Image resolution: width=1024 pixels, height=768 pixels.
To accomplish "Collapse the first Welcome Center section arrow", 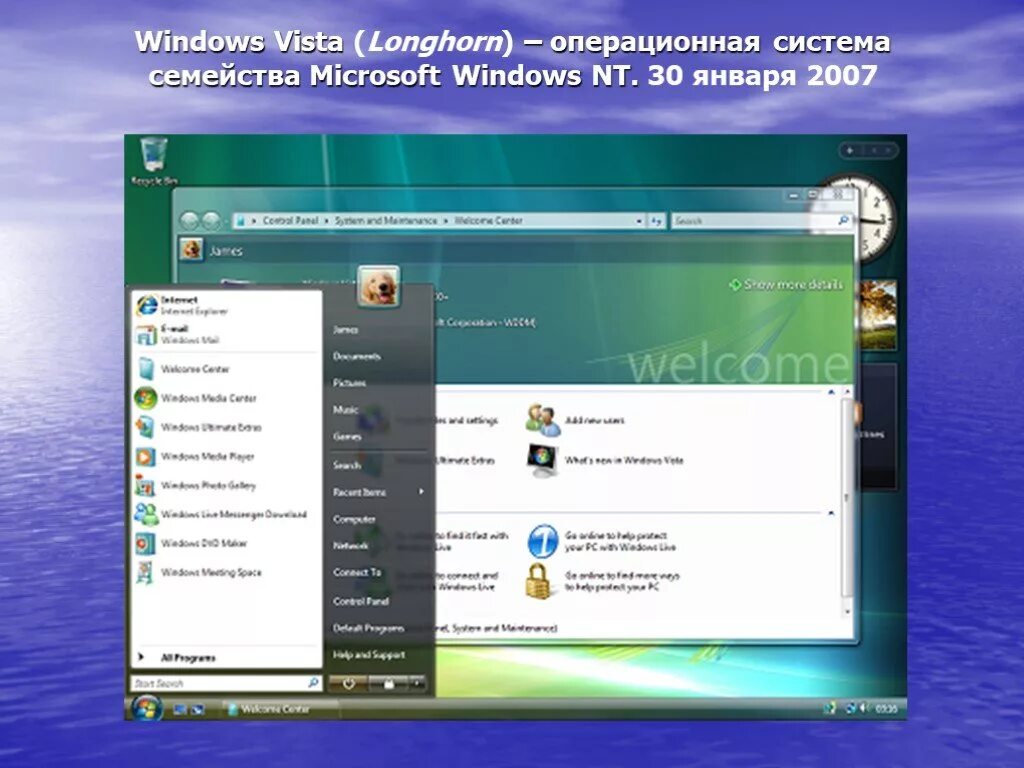I will [831, 392].
